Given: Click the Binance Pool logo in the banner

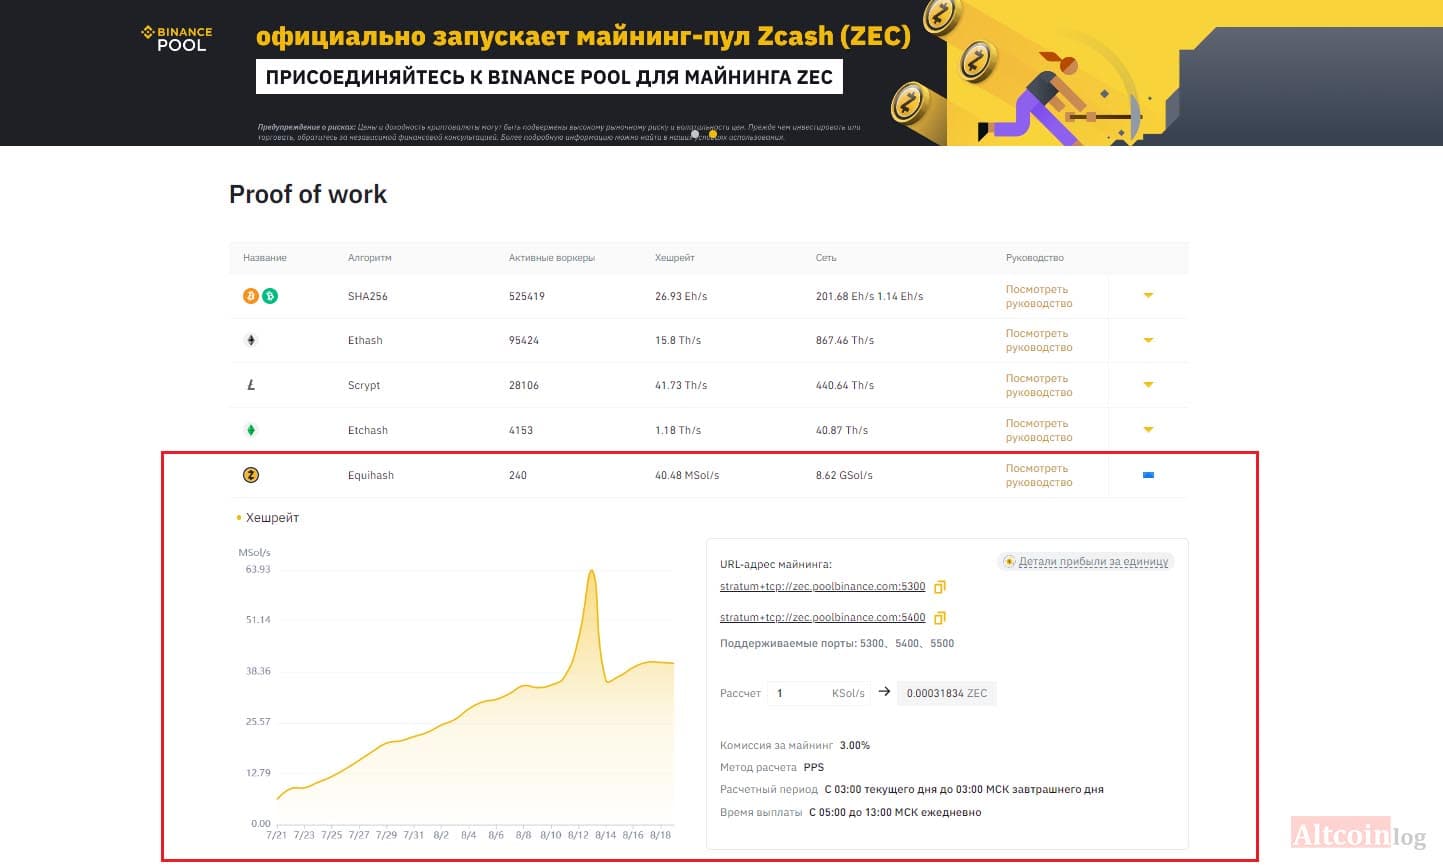Looking at the screenshot, I should pyautogui.click(x=177, y=38).
